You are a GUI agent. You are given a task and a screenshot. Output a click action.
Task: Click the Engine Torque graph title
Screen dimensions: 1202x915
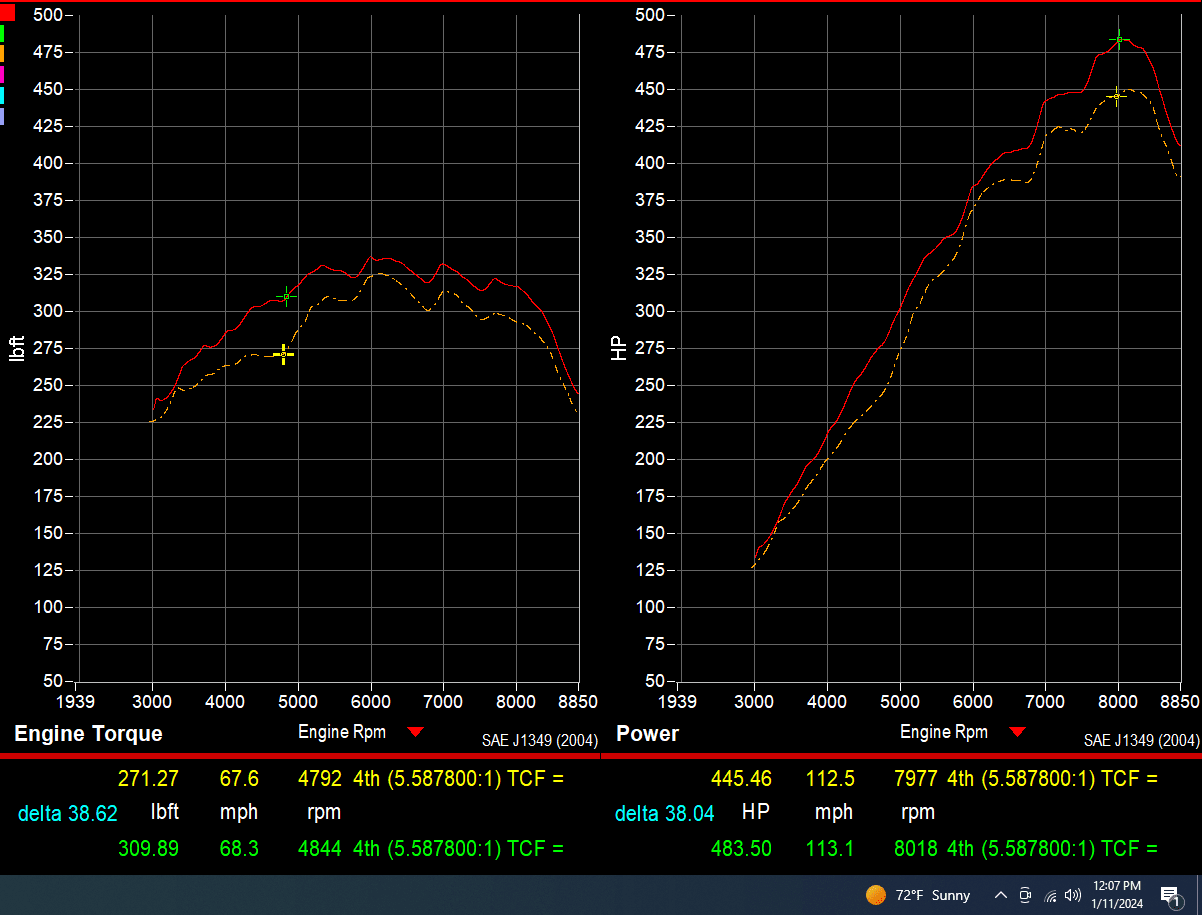coord(88,734)
